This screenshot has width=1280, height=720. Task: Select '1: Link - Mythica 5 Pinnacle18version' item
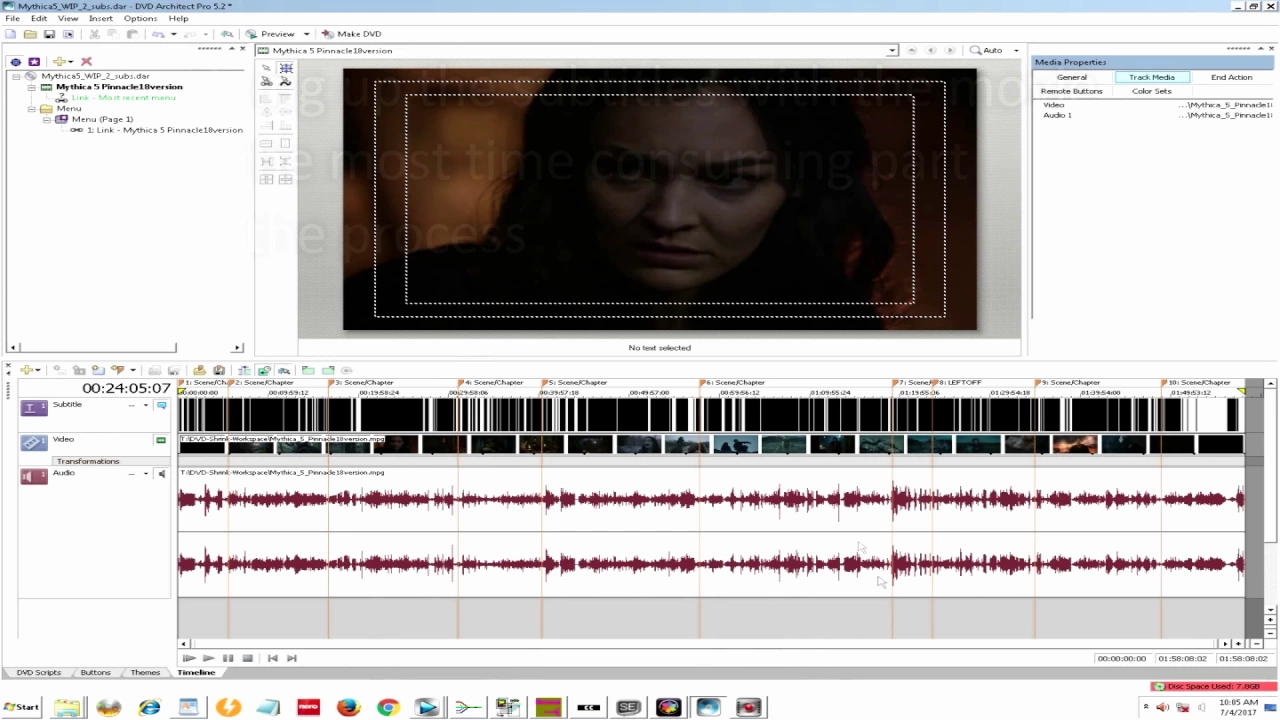coord(165,130)
